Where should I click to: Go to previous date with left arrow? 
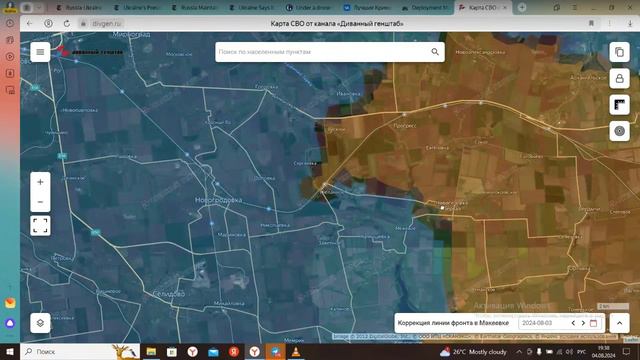tap(573, 323)
